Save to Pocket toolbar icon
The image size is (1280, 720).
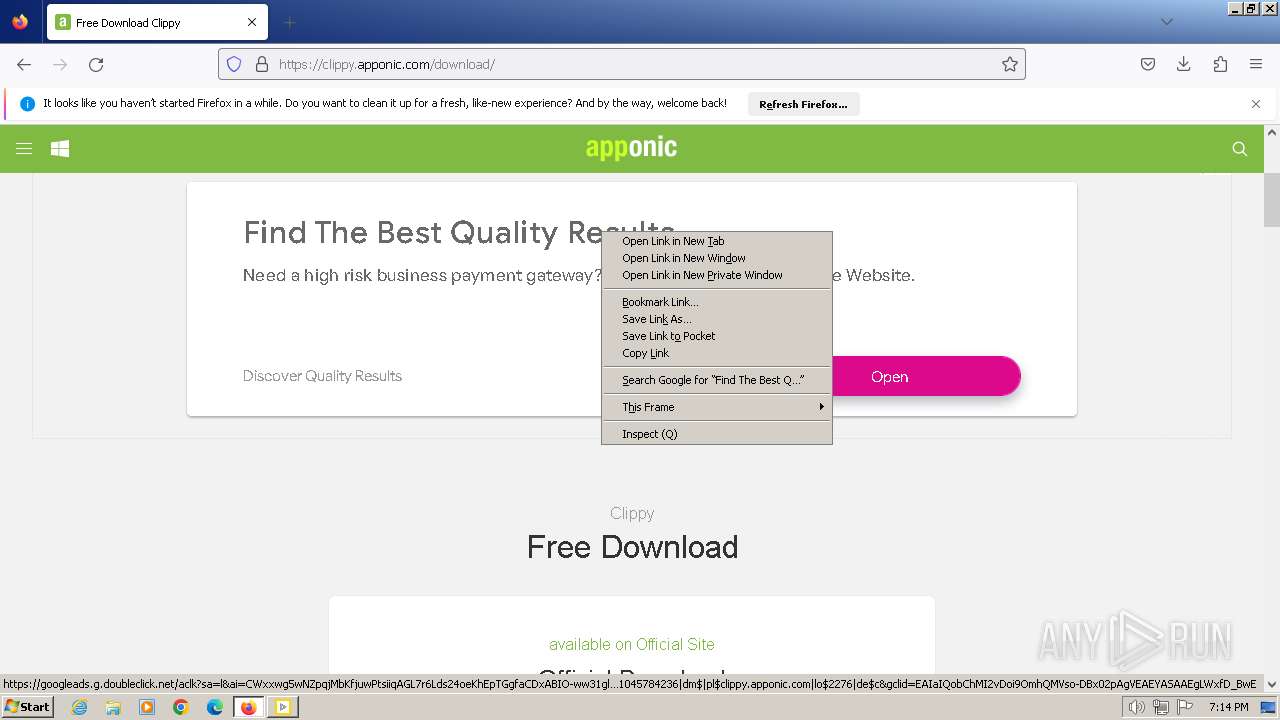tap(1148, 64)
